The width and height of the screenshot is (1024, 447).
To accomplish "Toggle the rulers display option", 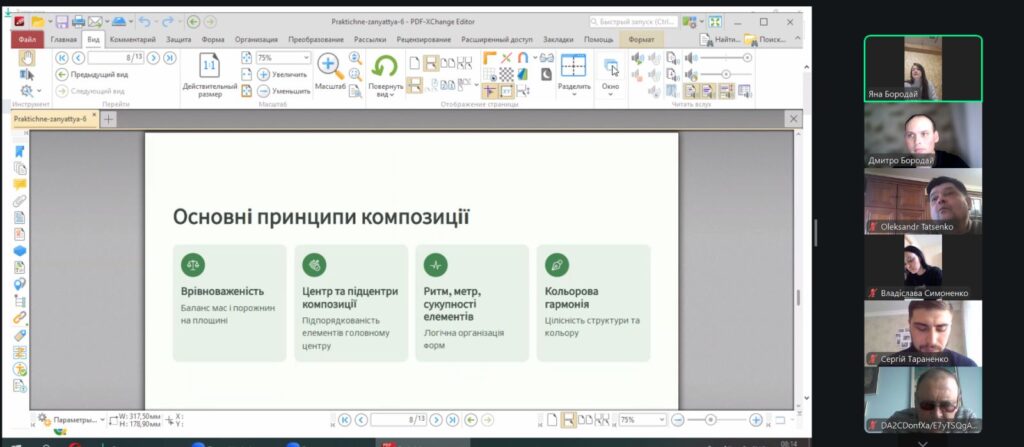I will point(490,58).
